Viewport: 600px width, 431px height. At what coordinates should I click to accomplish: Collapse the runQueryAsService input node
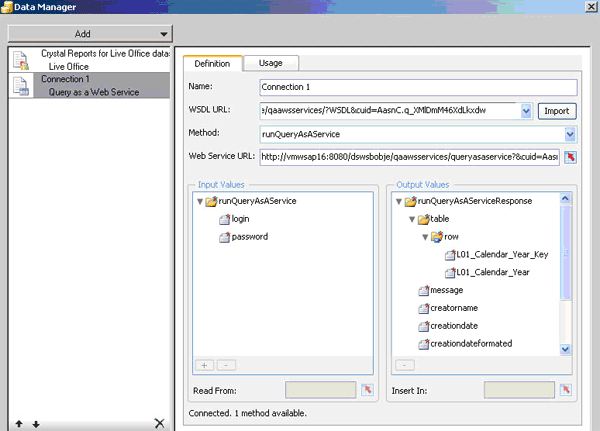tap(201, 201)
